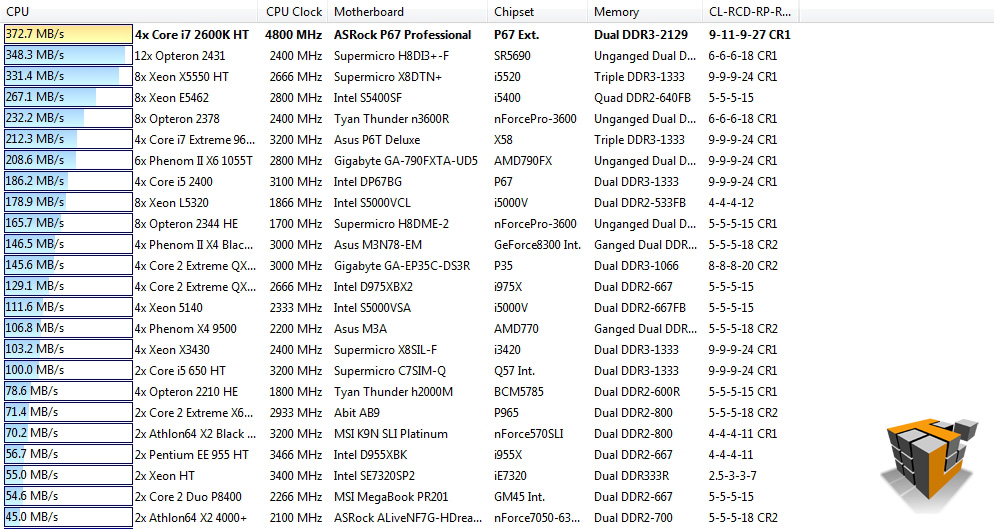Click the Asus P6T Deluxe motherboard cell

tap(377, 140)
